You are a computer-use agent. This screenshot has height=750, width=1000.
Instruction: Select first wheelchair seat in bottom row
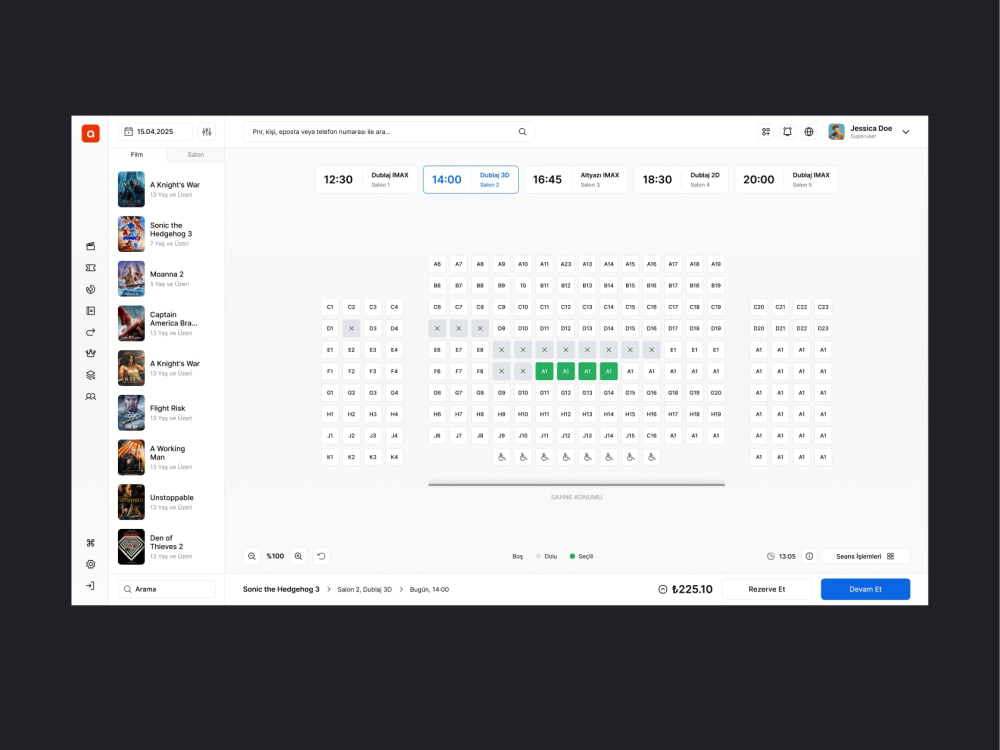pyautogui.click(x=501, y=457)
